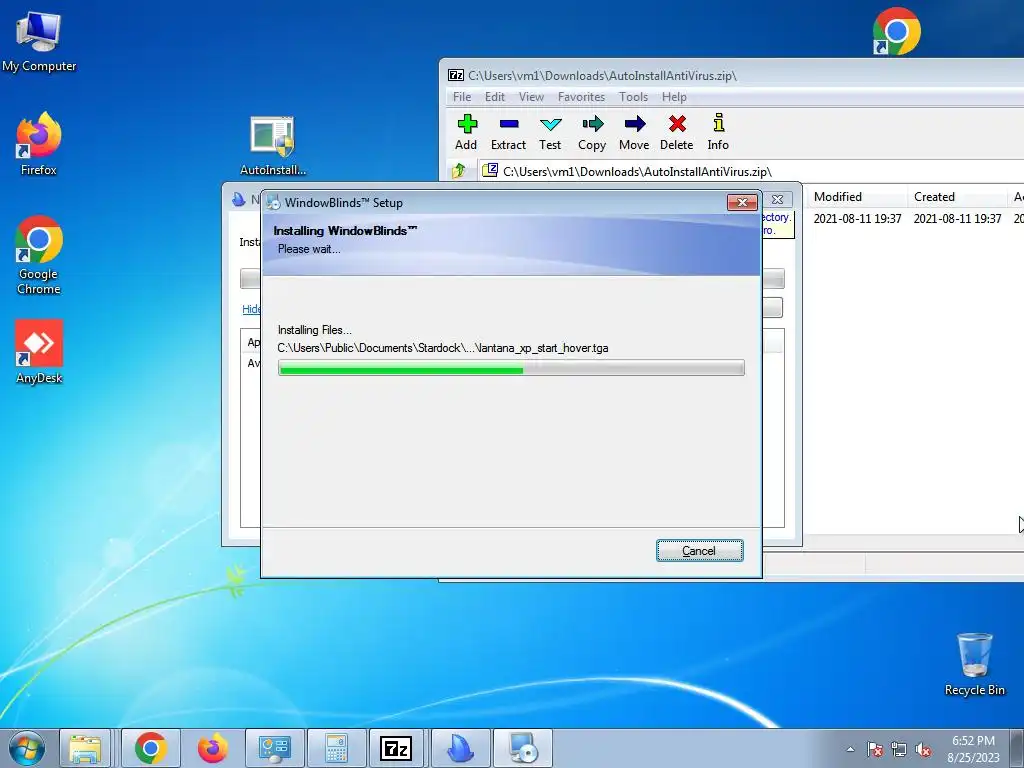The width and height of the screenshot is (1024, 768).
Task: Sort by the Created column header
Action: click(x=956, y=197)
